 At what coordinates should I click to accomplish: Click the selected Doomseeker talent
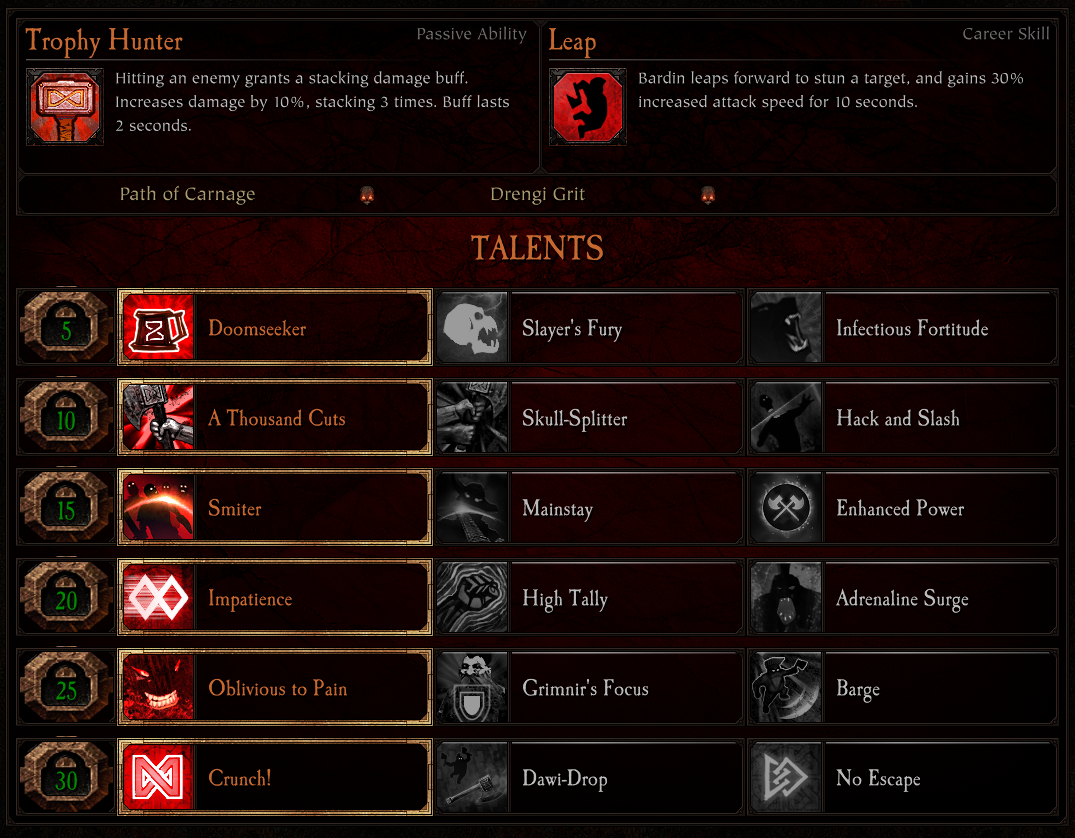275,328
